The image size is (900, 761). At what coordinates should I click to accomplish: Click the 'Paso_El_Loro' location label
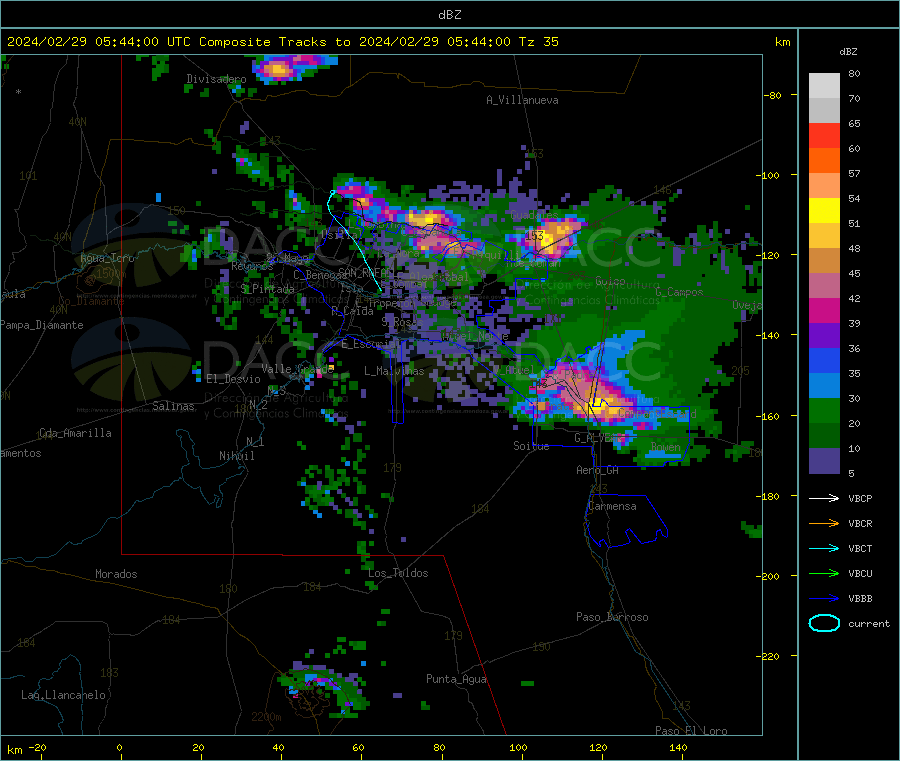[x=691, y=731]
